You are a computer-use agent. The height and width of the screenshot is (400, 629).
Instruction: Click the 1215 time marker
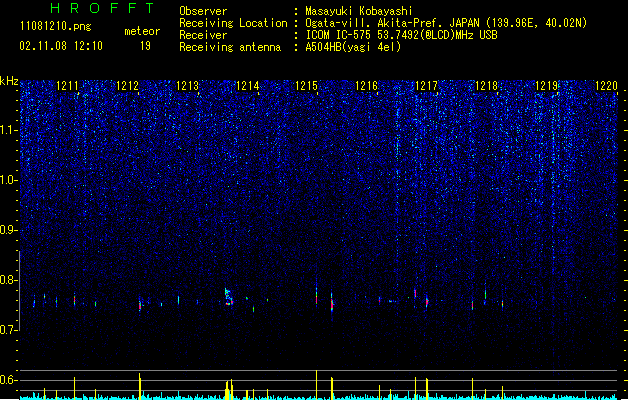tap(306, 86)
